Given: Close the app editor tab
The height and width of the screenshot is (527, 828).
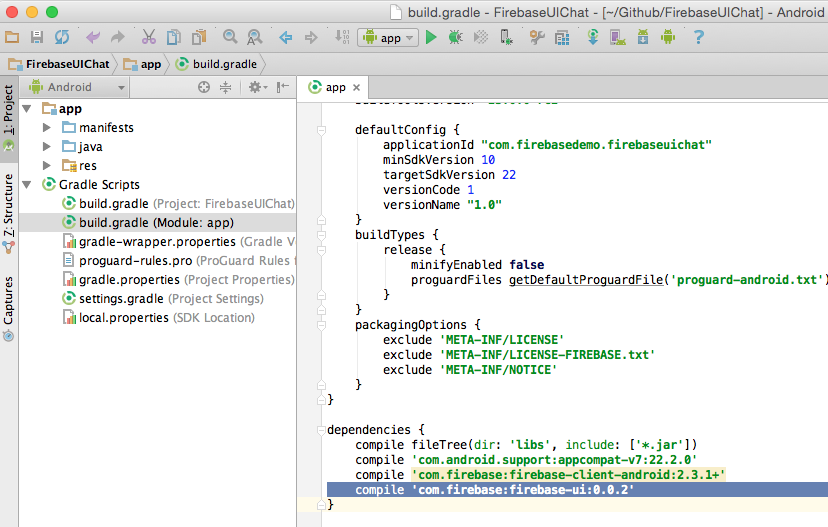Looking at the screenshot, I should [356, 88].
